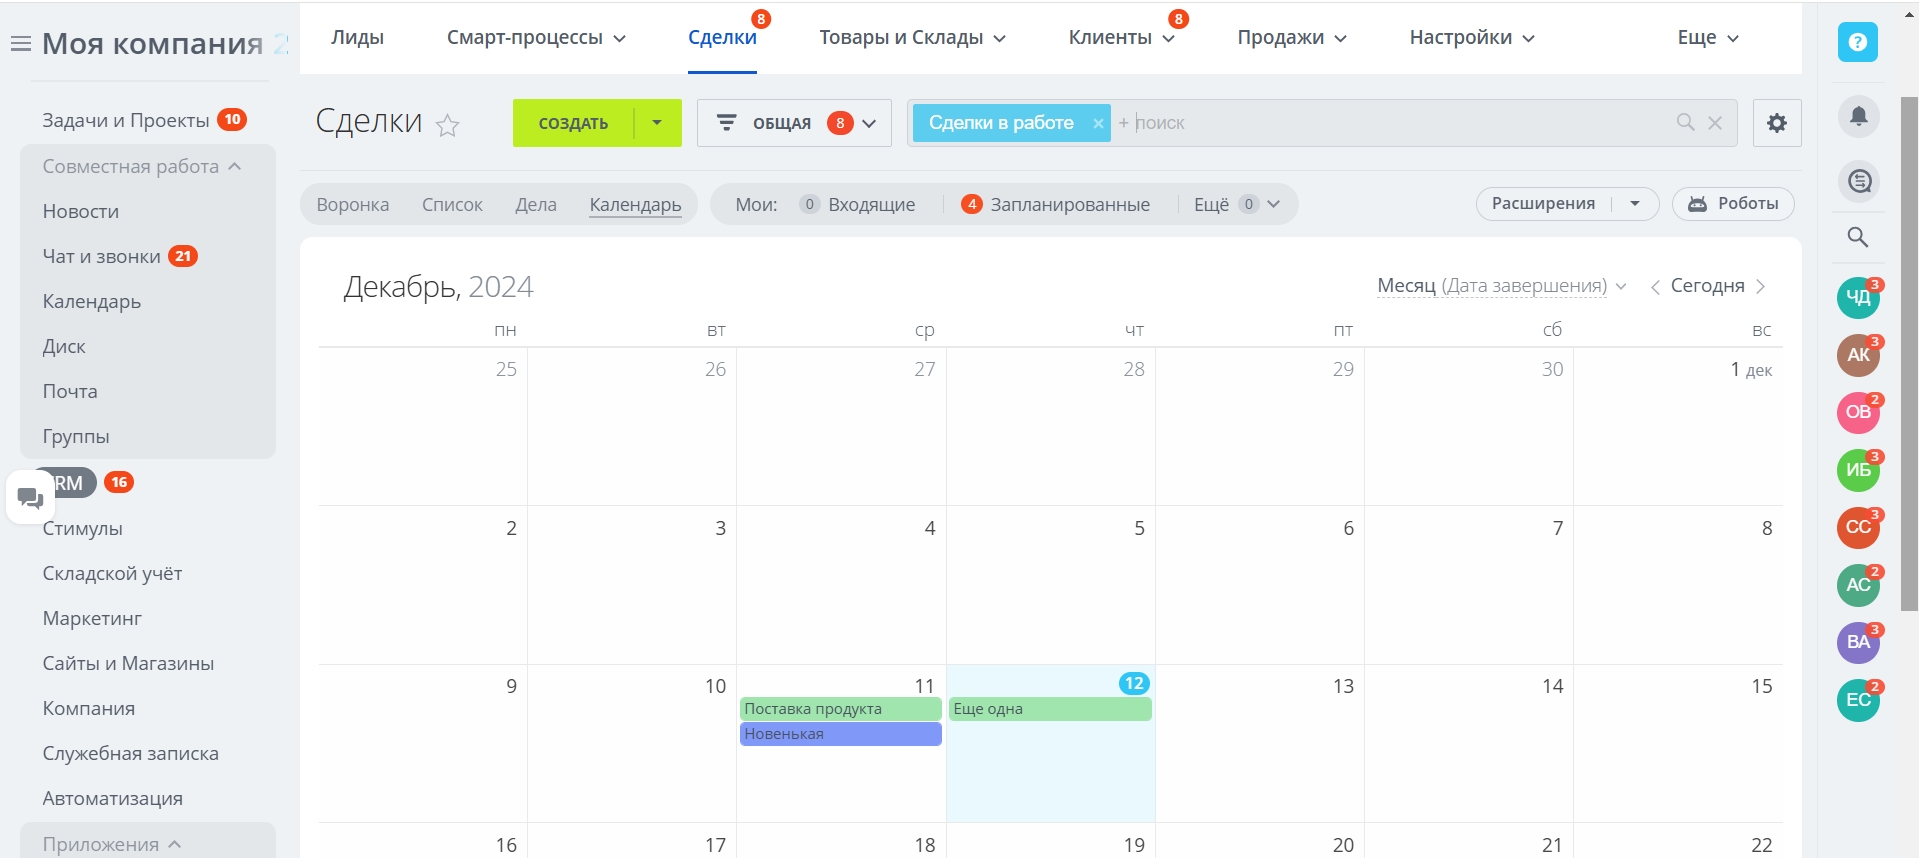This screenshot has height=858, width=1919.
Task: Open the Еще одна deal event
Action: (1050, 709)
